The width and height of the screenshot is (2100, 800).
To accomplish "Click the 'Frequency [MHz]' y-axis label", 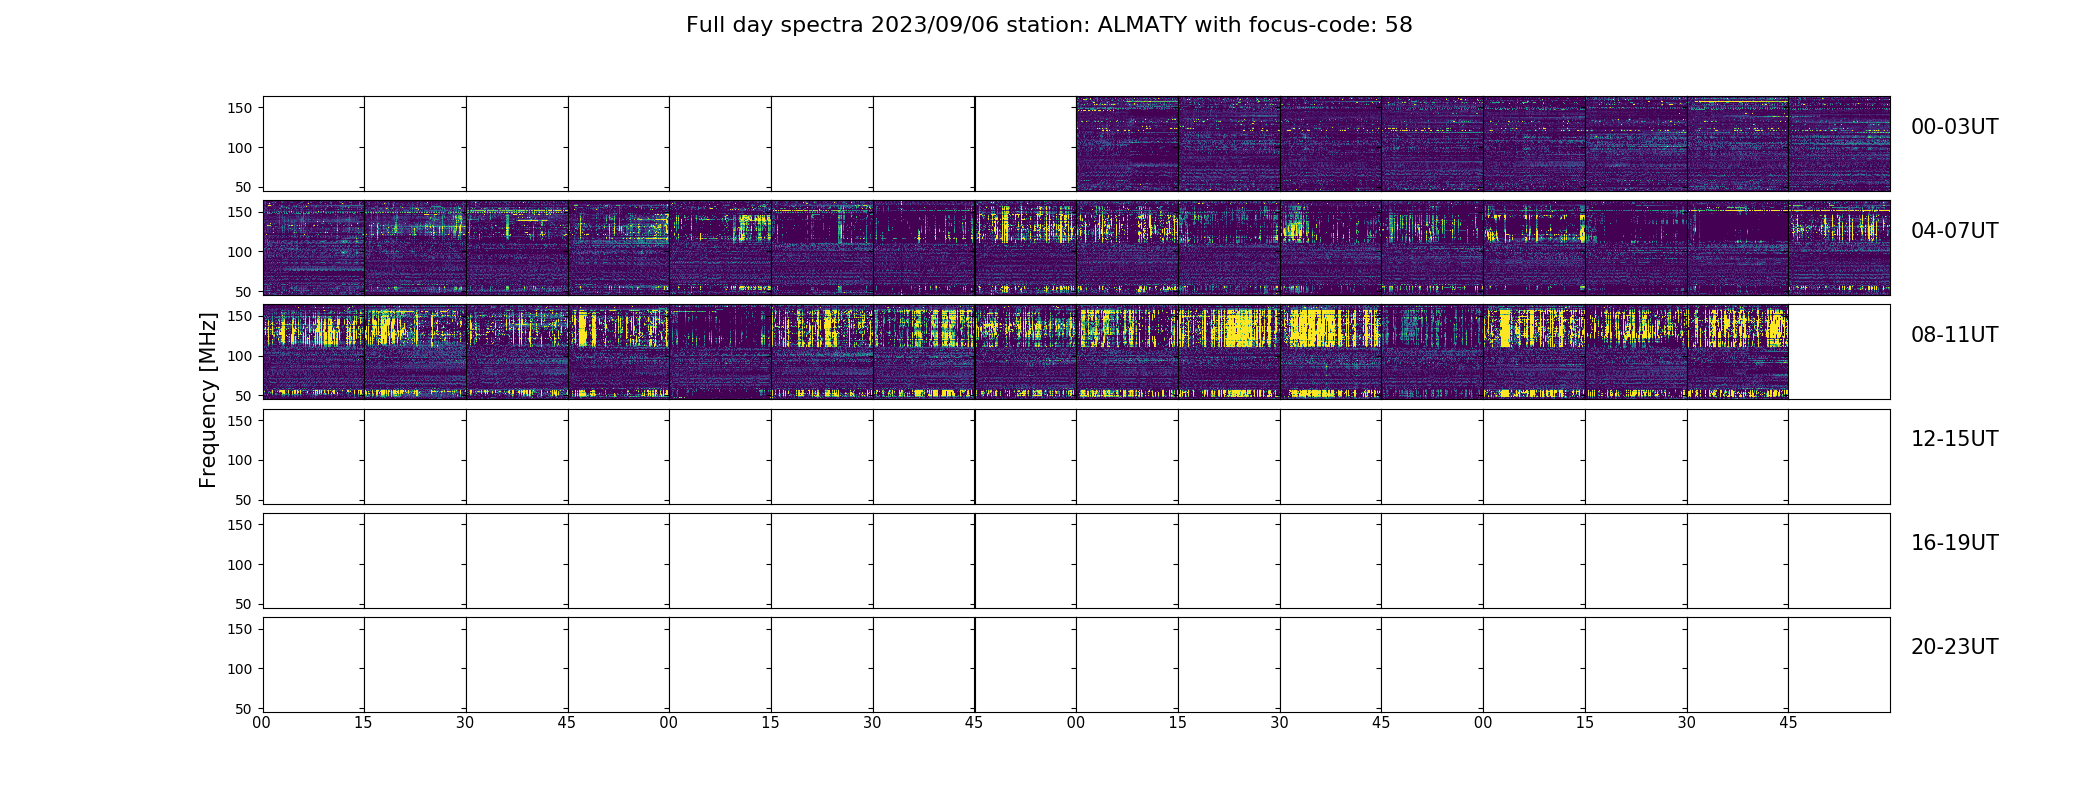I will pyautogui.click(x=208, y=400).
